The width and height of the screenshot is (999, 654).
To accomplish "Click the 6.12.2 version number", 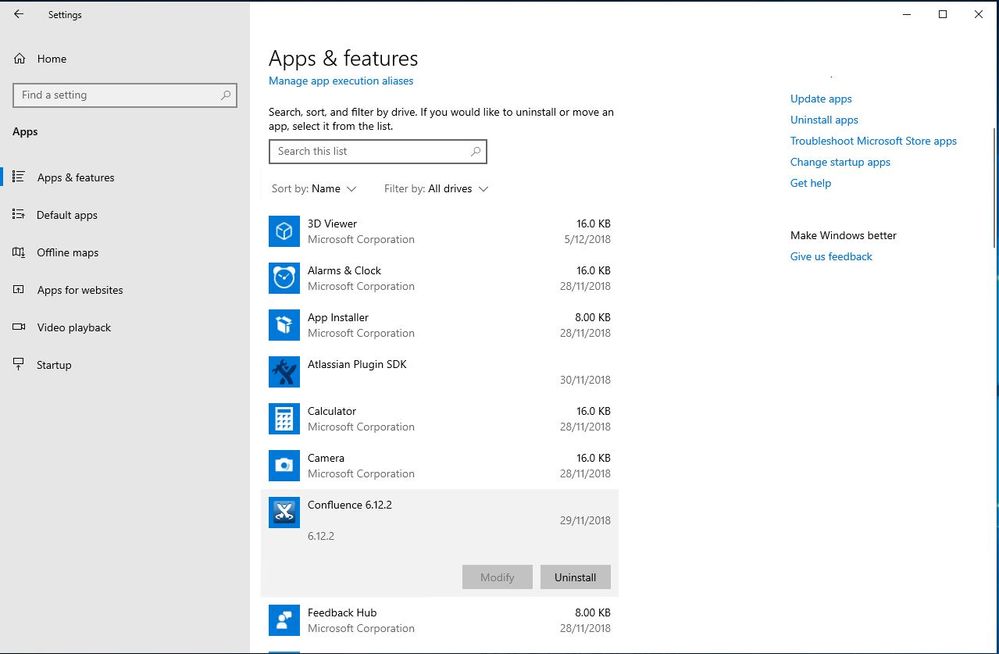I will click(320, 536).
